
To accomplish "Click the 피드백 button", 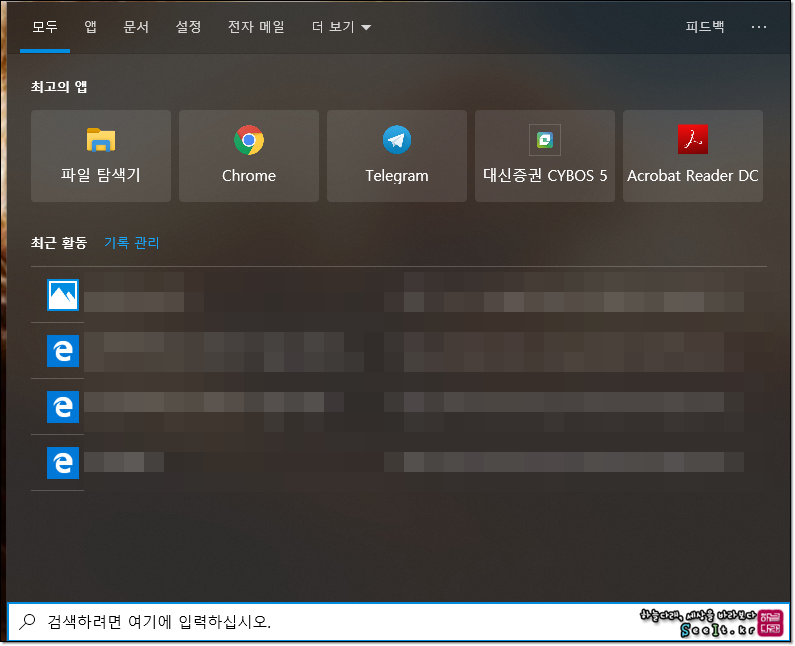I will click(x=705, y=27).
